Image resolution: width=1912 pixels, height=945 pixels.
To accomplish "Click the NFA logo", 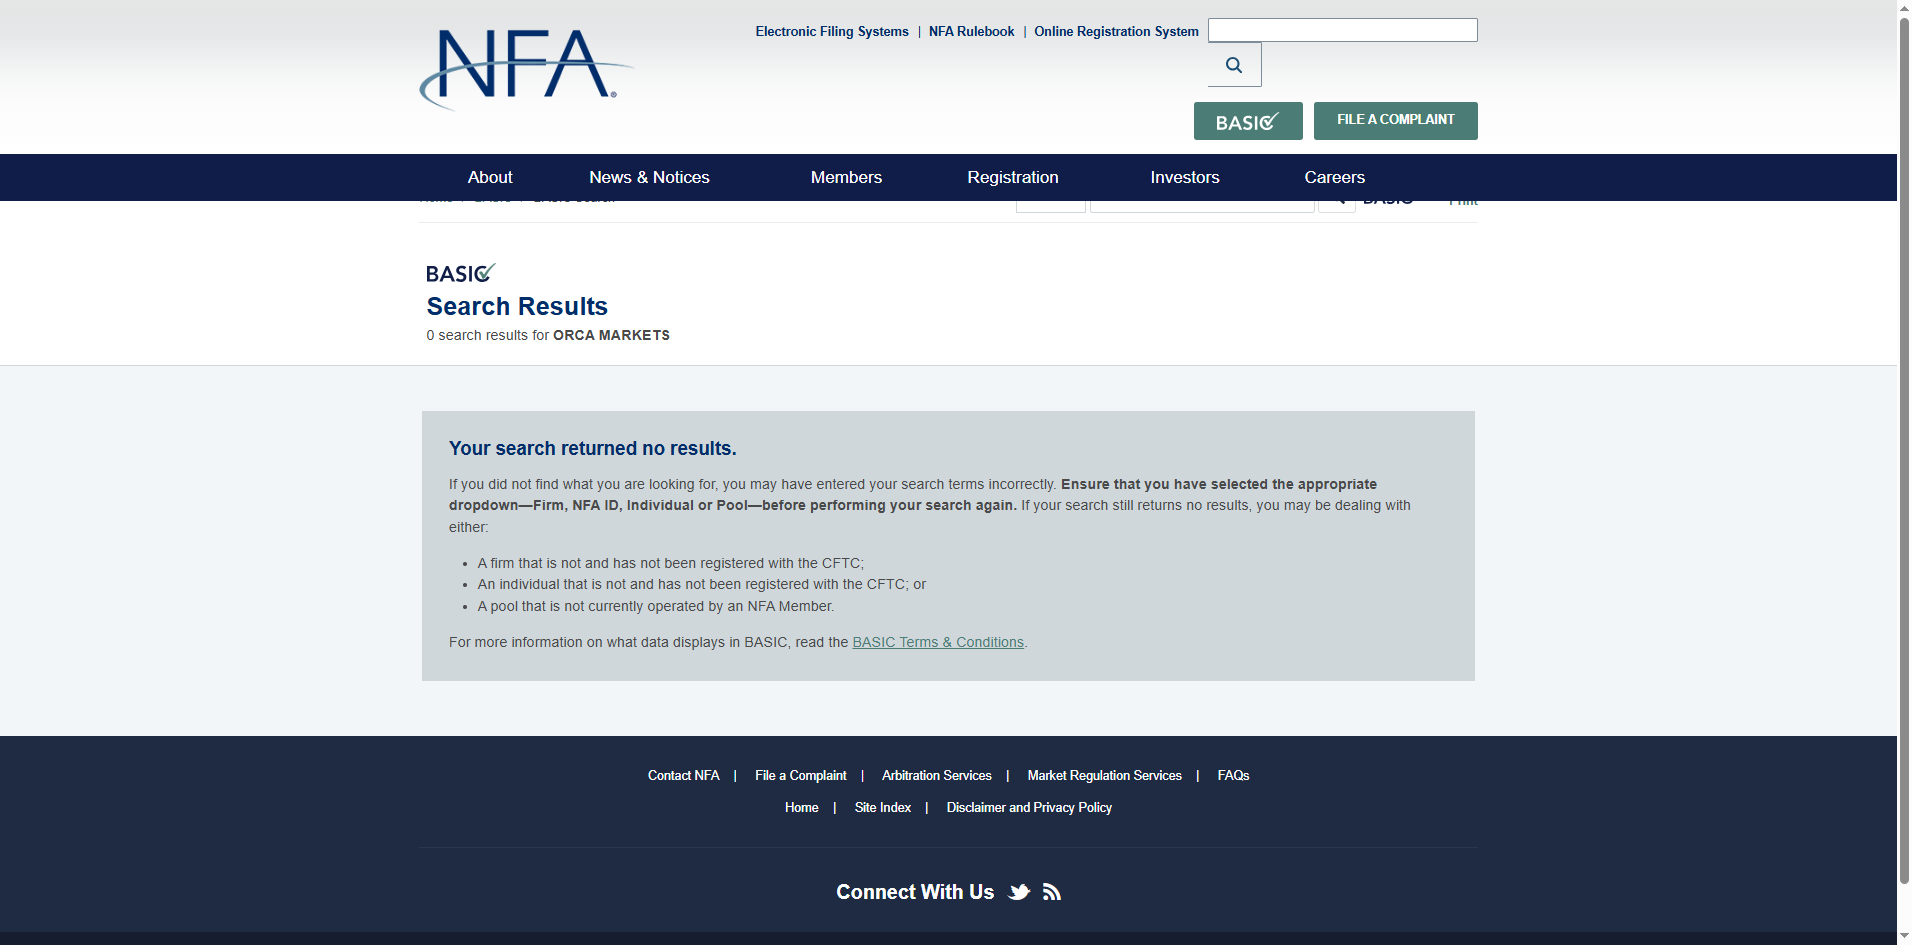I will coord(526,68).
